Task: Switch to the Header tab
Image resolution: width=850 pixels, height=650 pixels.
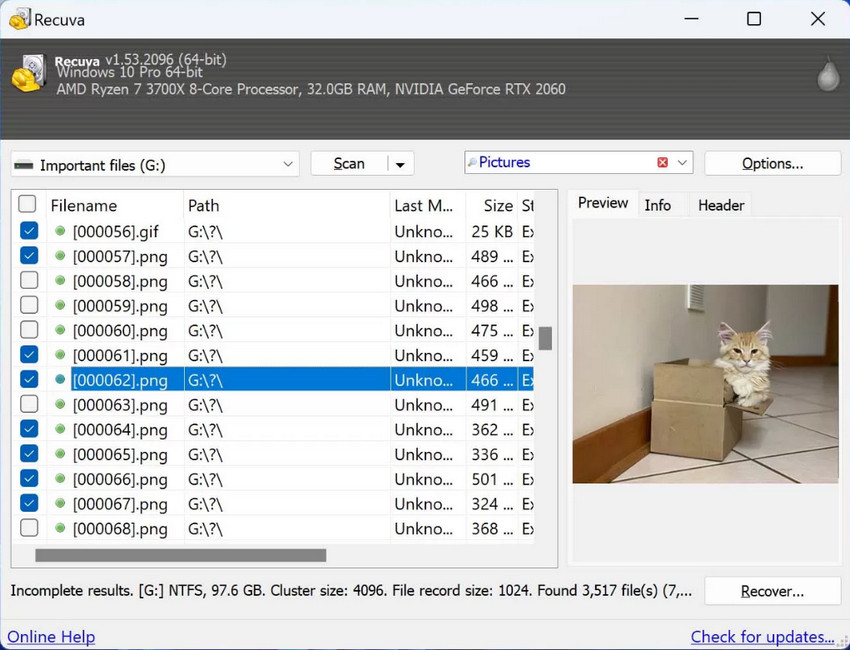Action: (x=721, y=205)
